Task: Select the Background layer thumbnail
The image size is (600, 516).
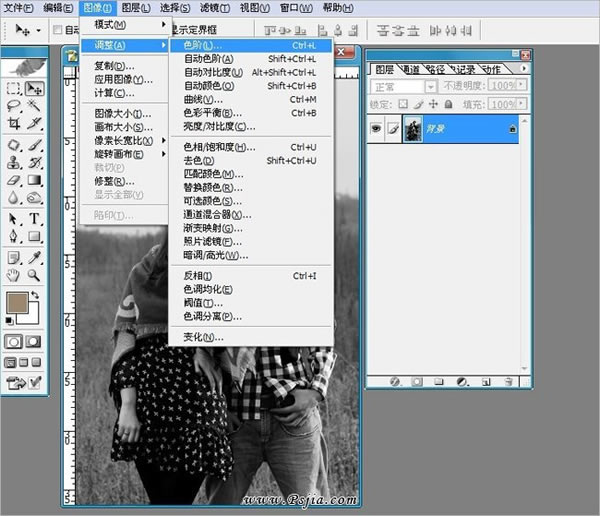Action: click(x=413, y=129)
